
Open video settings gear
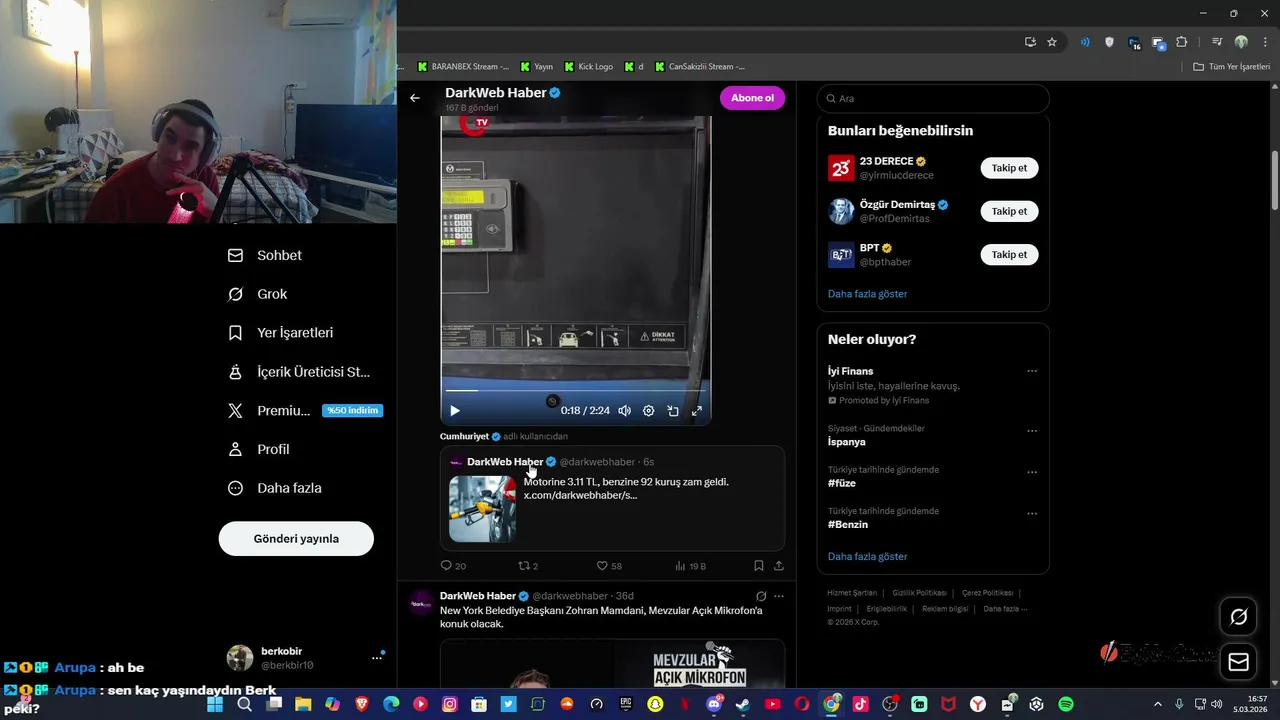[x=649, y=411]
